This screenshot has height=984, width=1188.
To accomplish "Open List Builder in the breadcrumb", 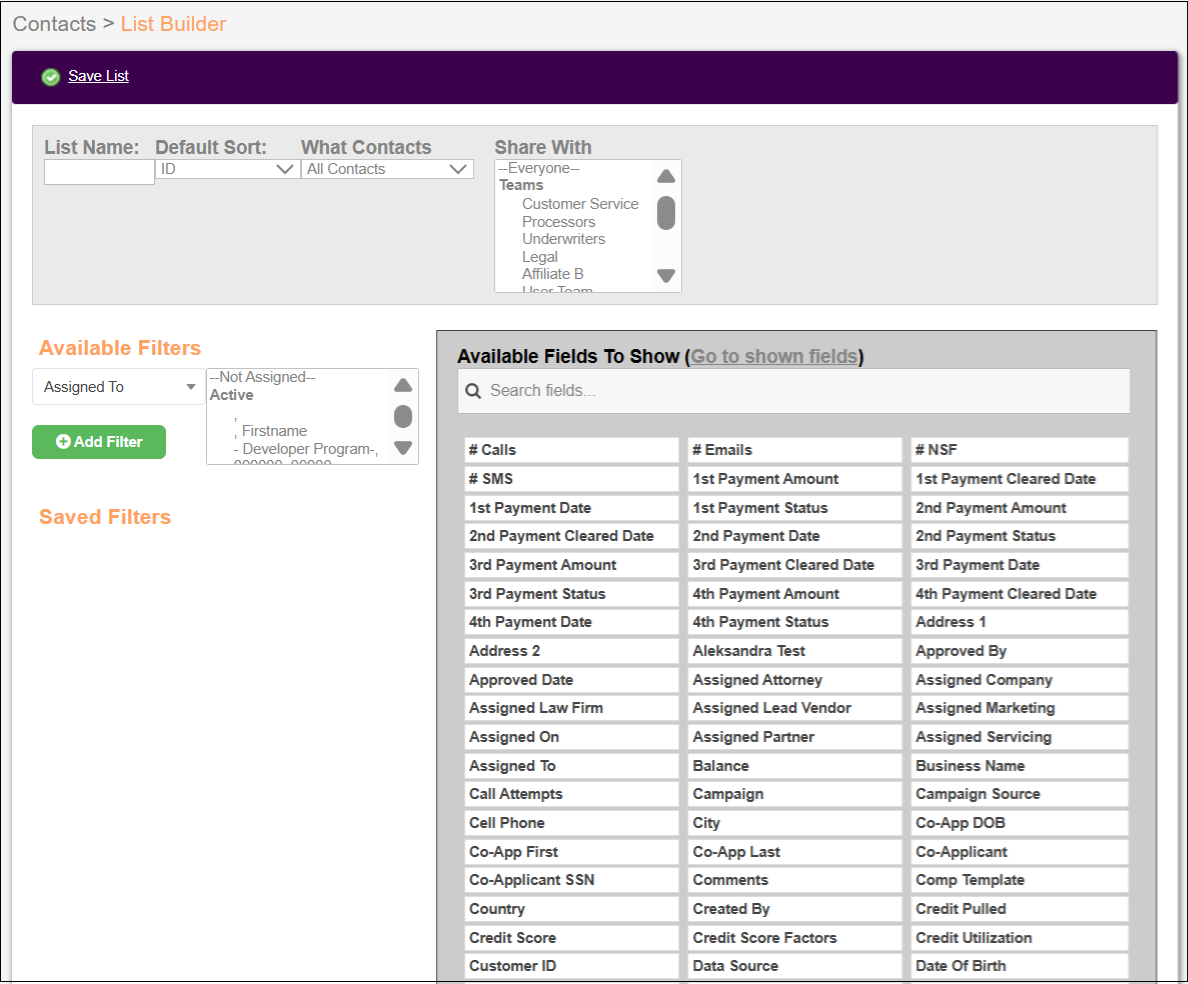I will pyautogui.click(x=173, y=23).
